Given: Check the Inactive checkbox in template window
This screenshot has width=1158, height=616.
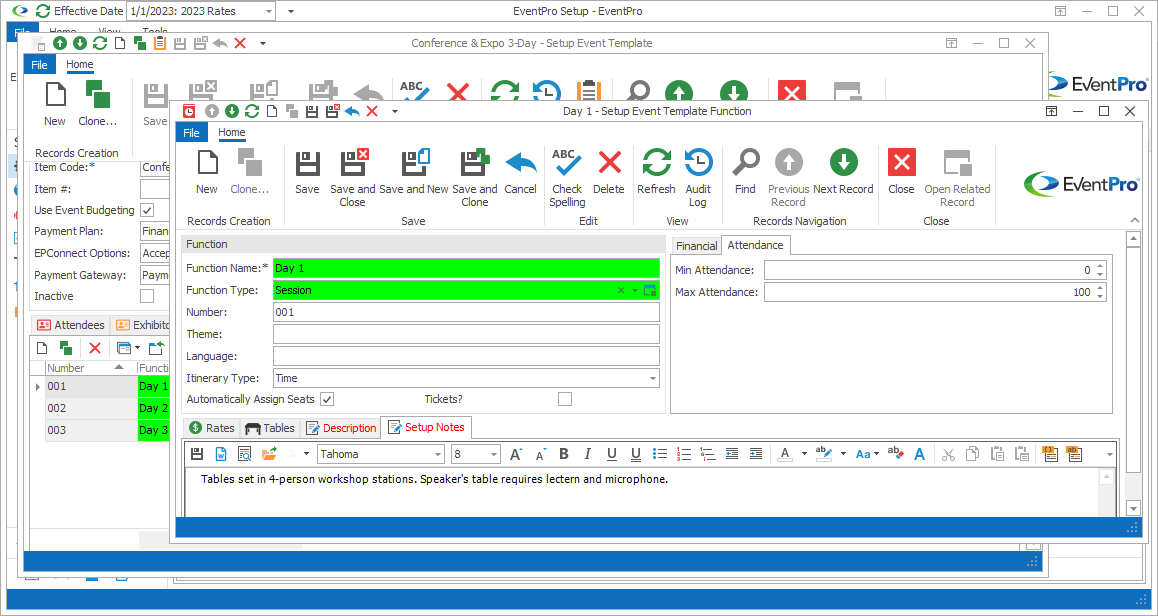Looking at the screenshot, I should pyautogui.click(x=147, y=296).
